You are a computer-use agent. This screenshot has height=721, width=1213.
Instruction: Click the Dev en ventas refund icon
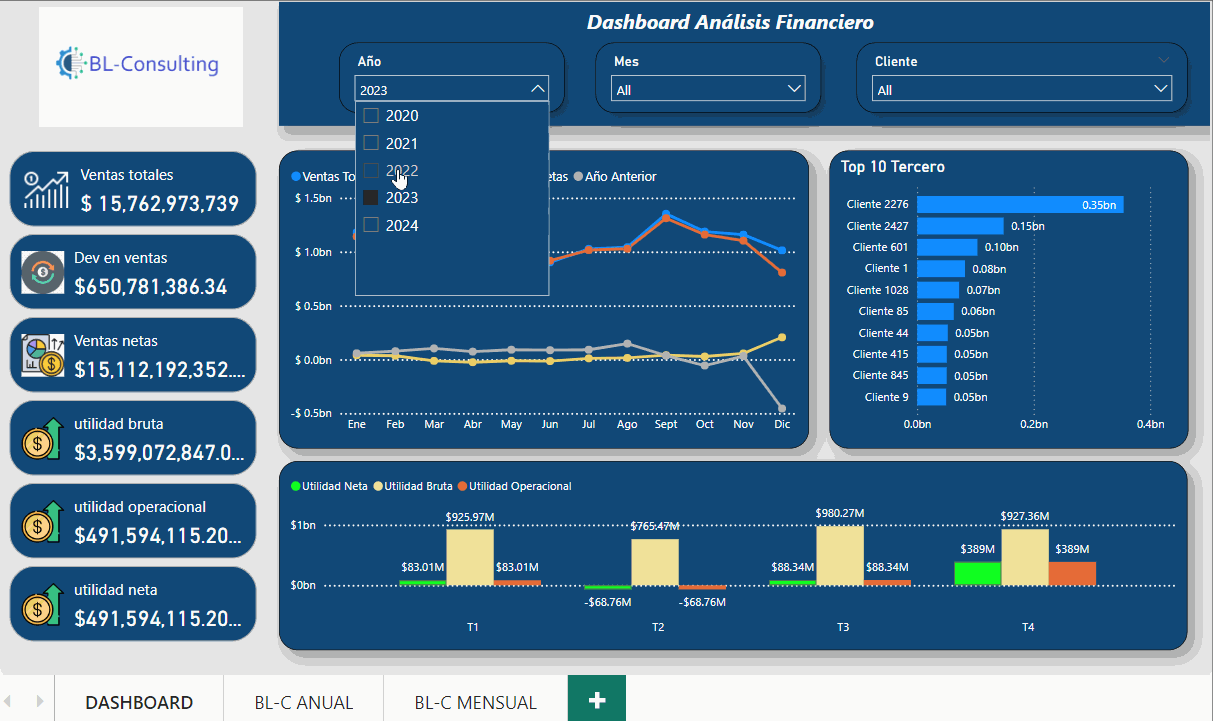[43, 273]
